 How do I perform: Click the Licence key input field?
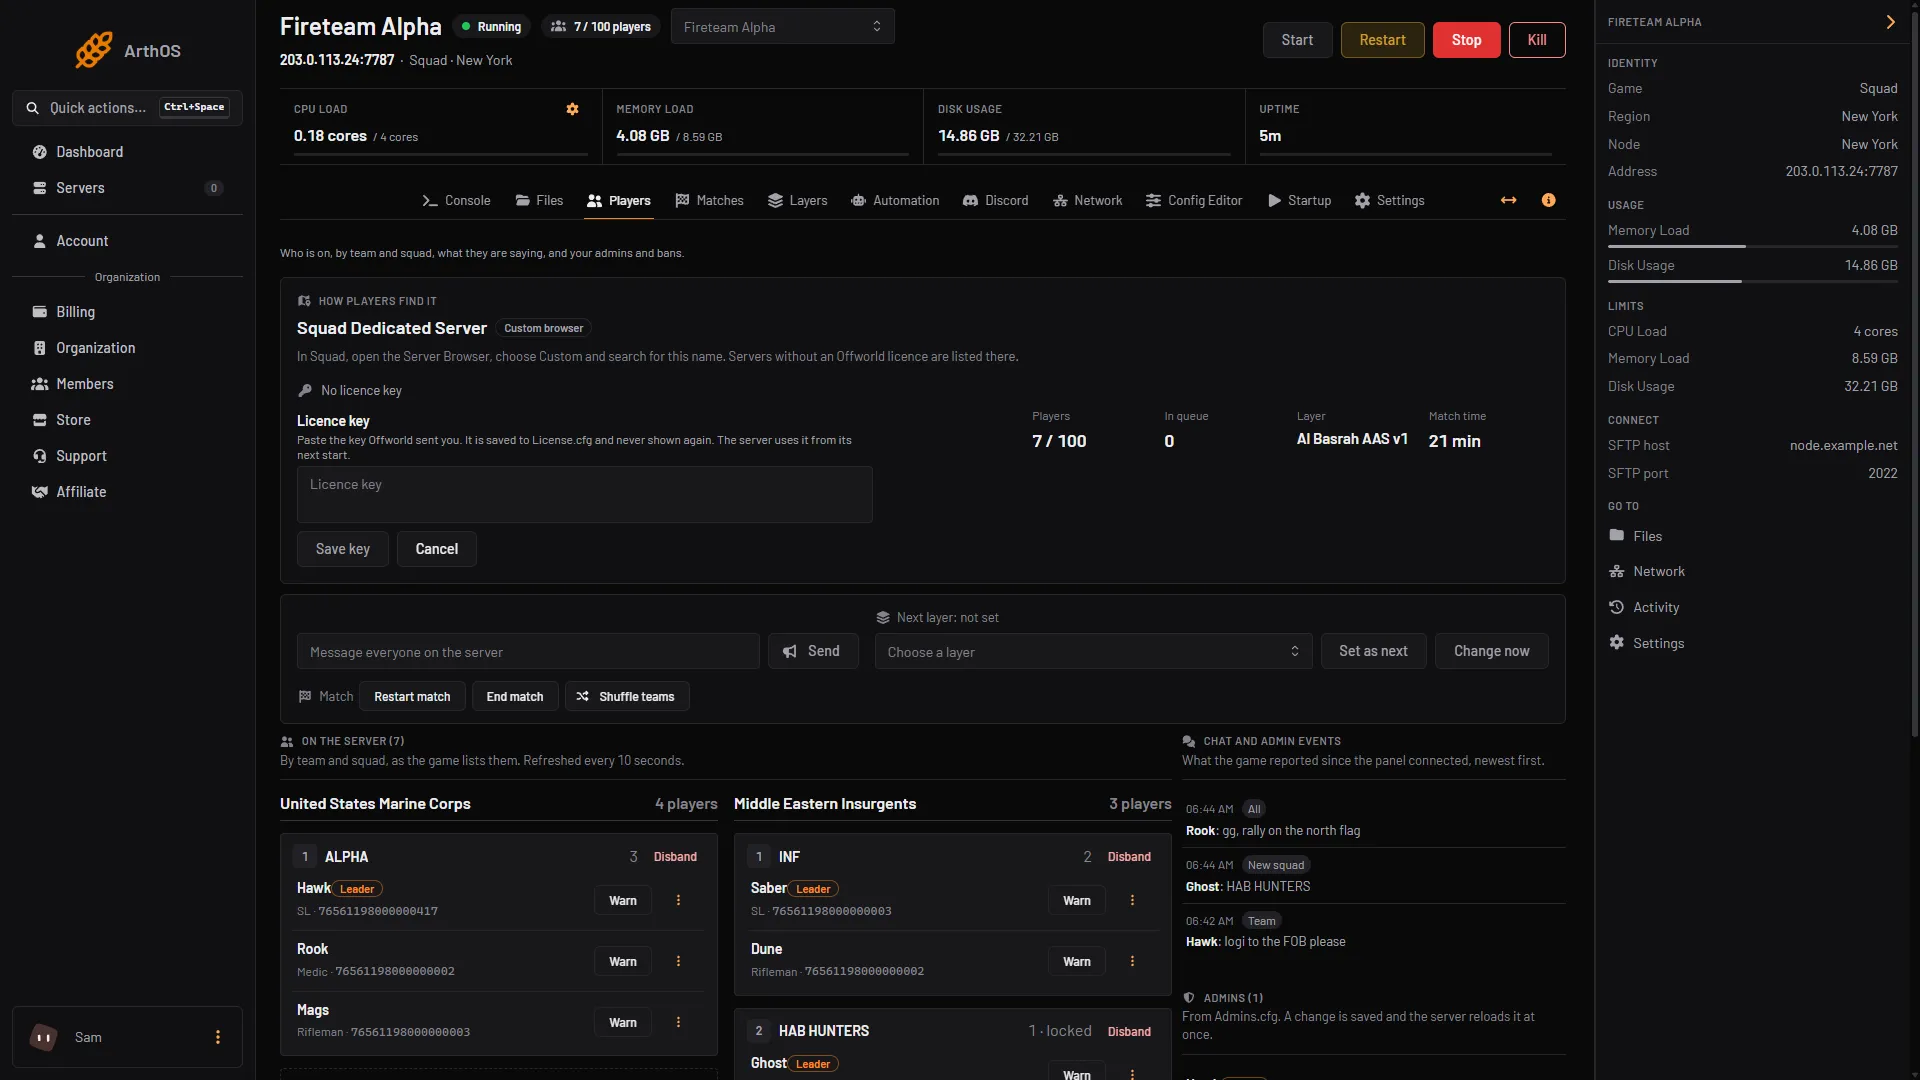(585, 494)
